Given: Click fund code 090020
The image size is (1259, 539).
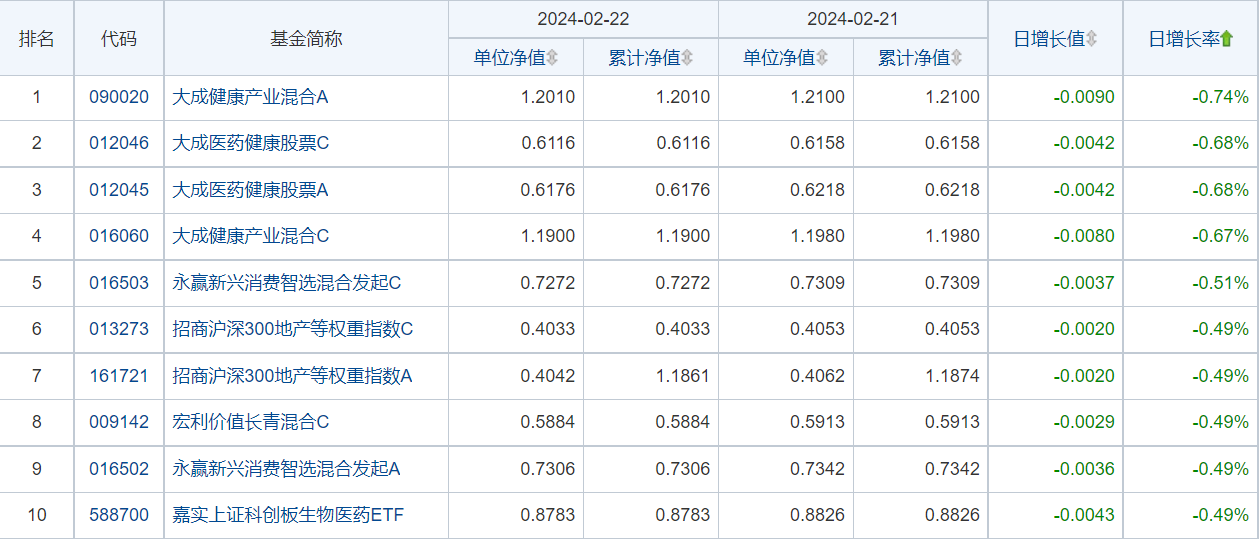Looking at the screenshot, I should click(119, 97).
